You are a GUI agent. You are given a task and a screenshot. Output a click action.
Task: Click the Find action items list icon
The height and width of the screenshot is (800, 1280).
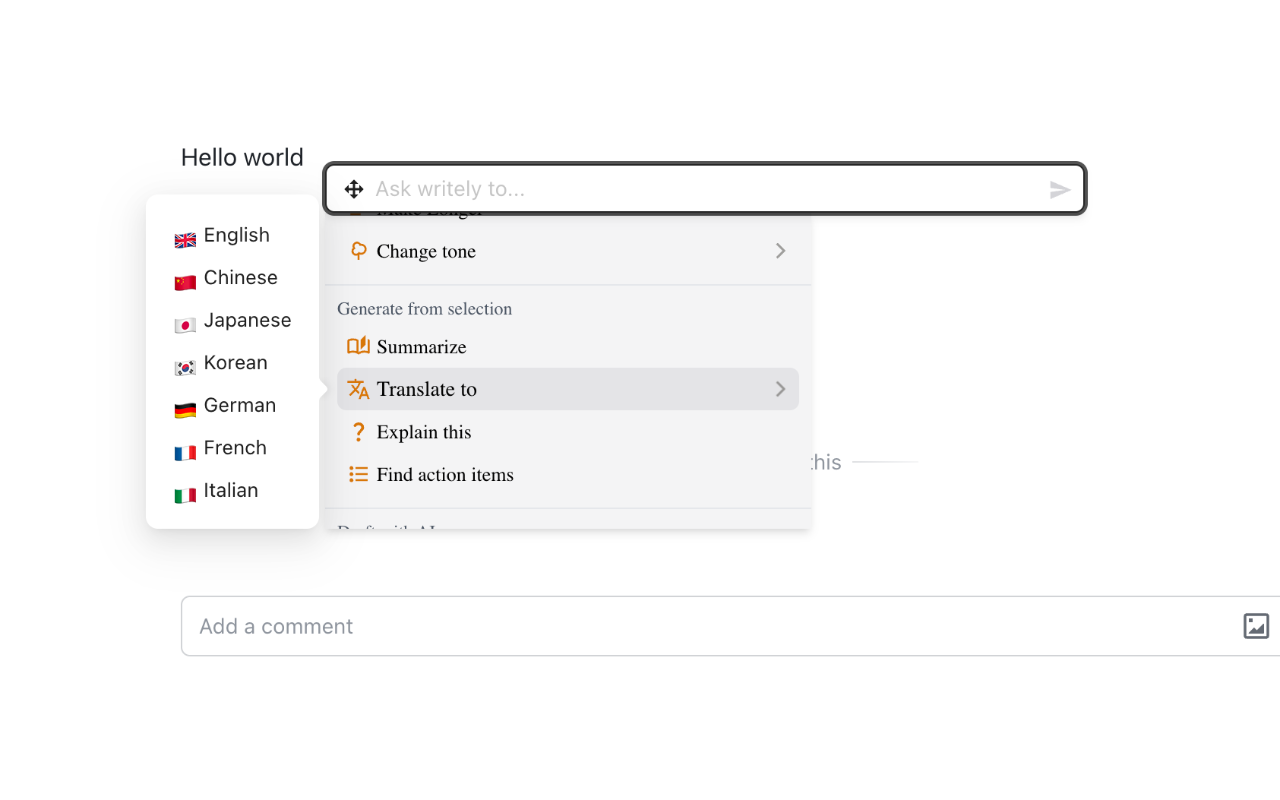click(358, 474)
